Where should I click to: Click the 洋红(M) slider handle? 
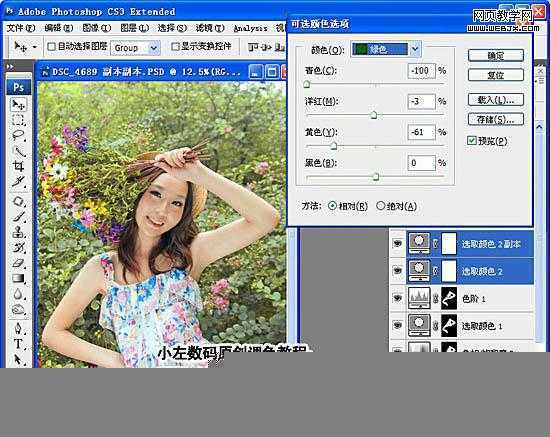[x=374, y=115]
